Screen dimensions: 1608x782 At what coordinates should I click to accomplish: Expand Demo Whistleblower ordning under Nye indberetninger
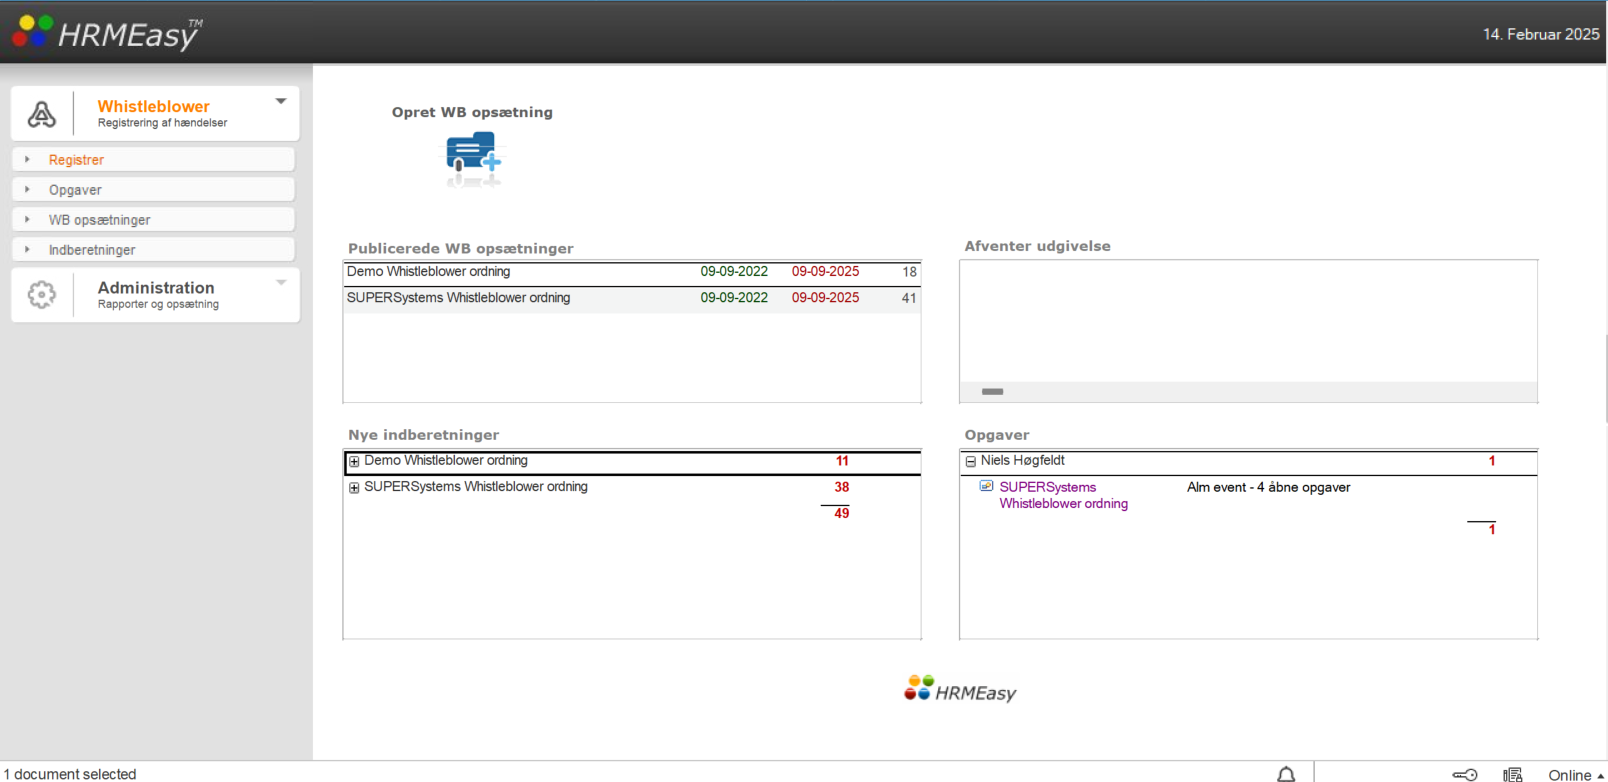point(354,461)
